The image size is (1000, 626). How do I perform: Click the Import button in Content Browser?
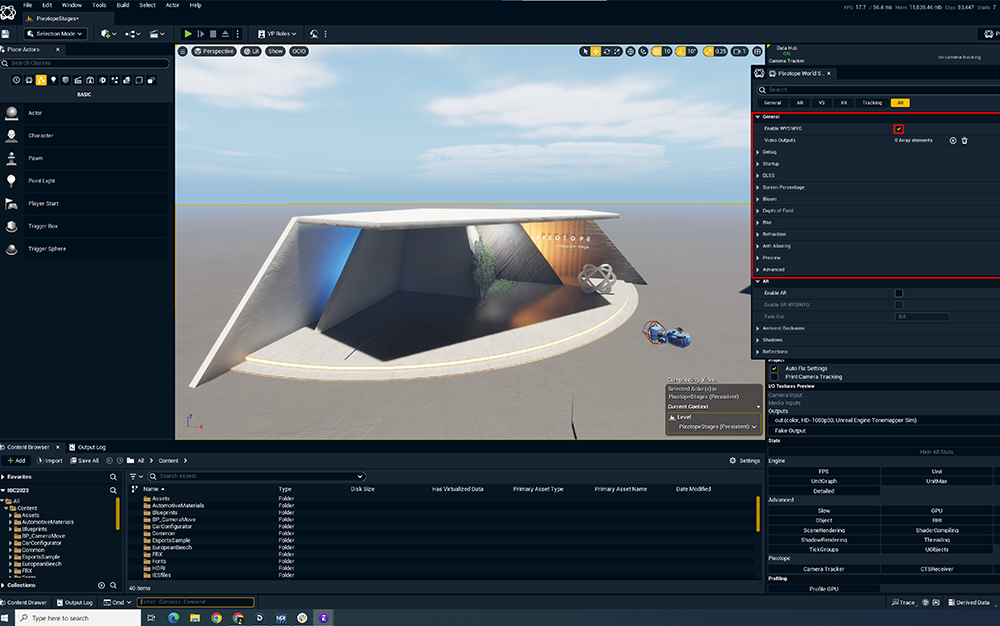(x=49, y=461)
